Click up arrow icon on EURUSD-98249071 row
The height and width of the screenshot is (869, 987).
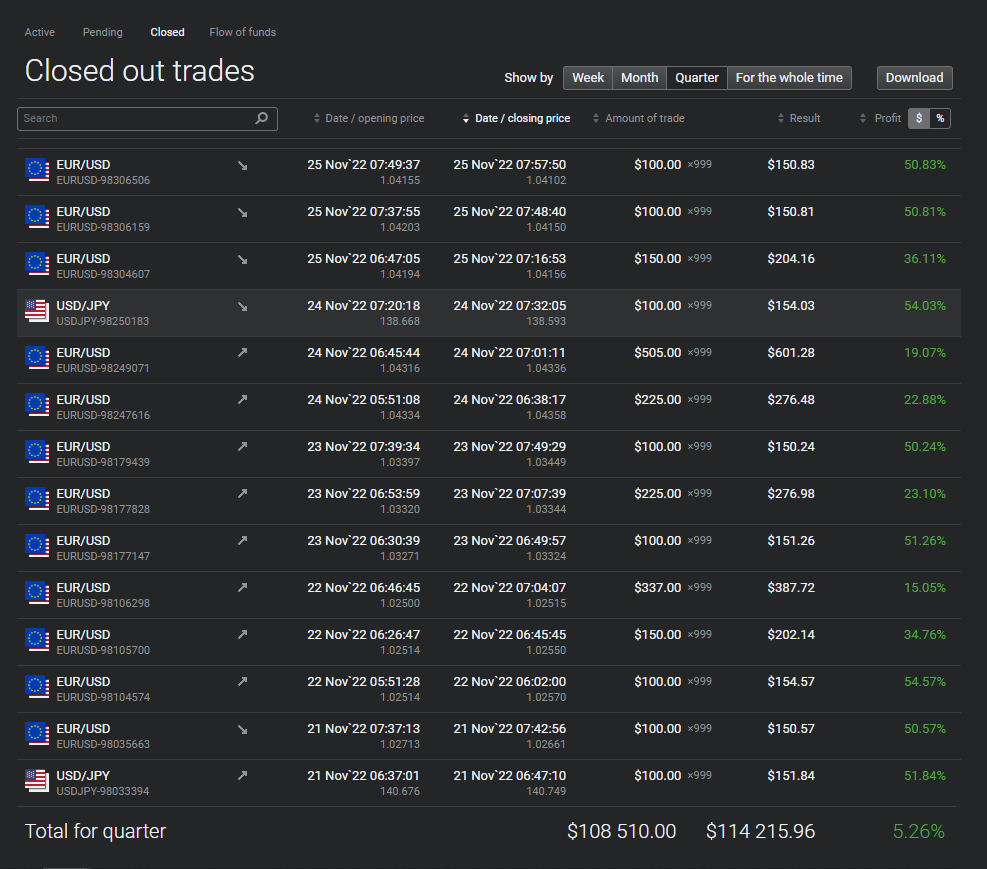242,353
